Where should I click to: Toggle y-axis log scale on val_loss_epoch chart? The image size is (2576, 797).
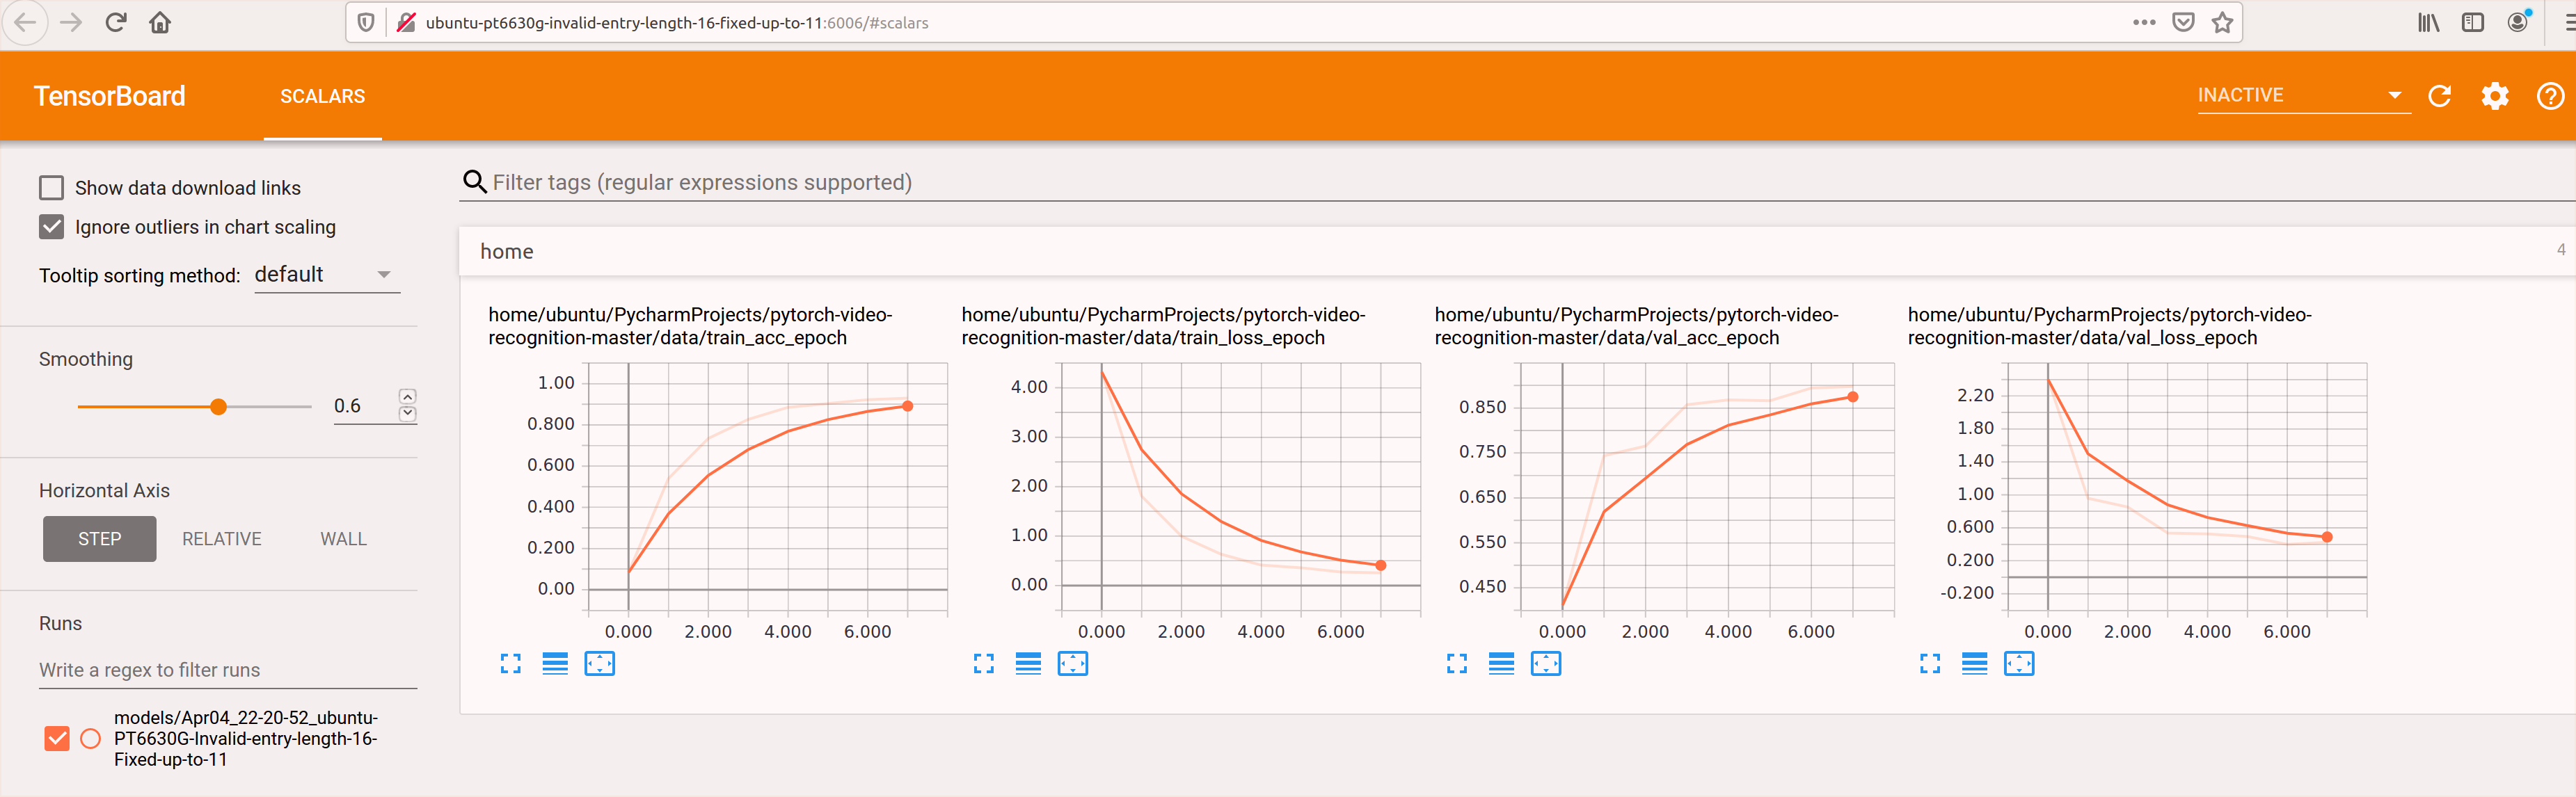[1975, 664]
